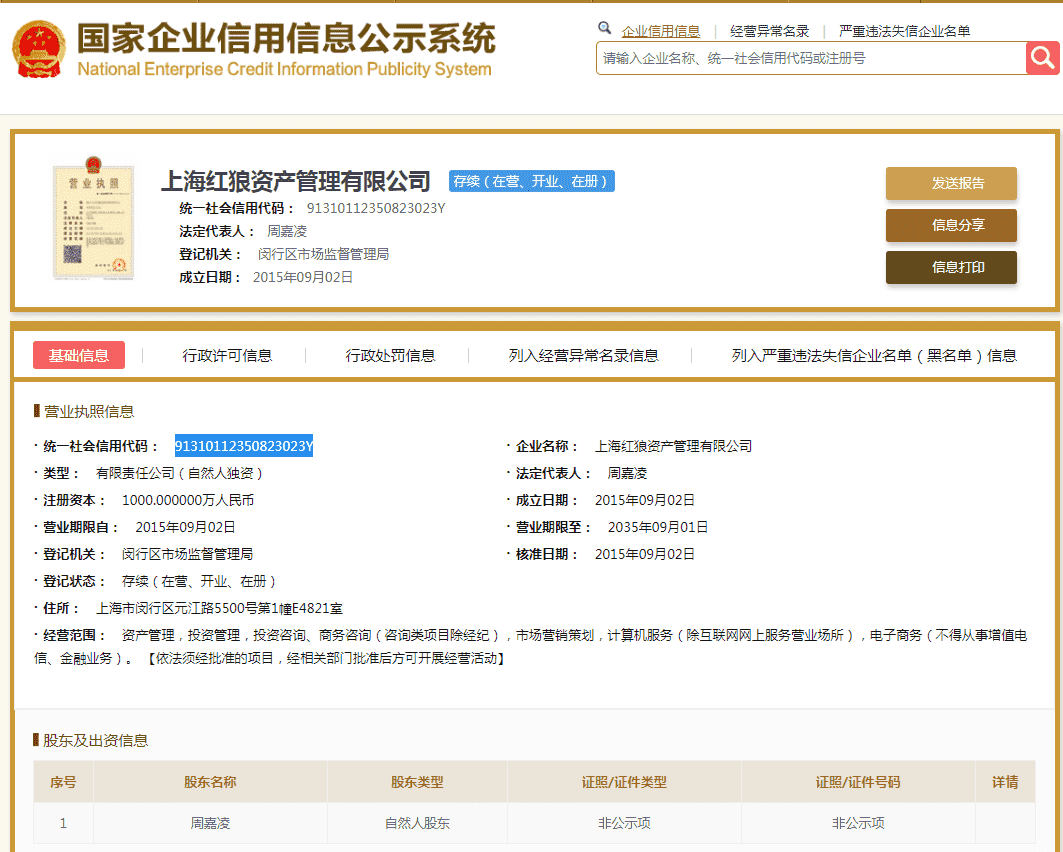
Task: Switch to the 行政许可信息 tab
Action: 227,355
